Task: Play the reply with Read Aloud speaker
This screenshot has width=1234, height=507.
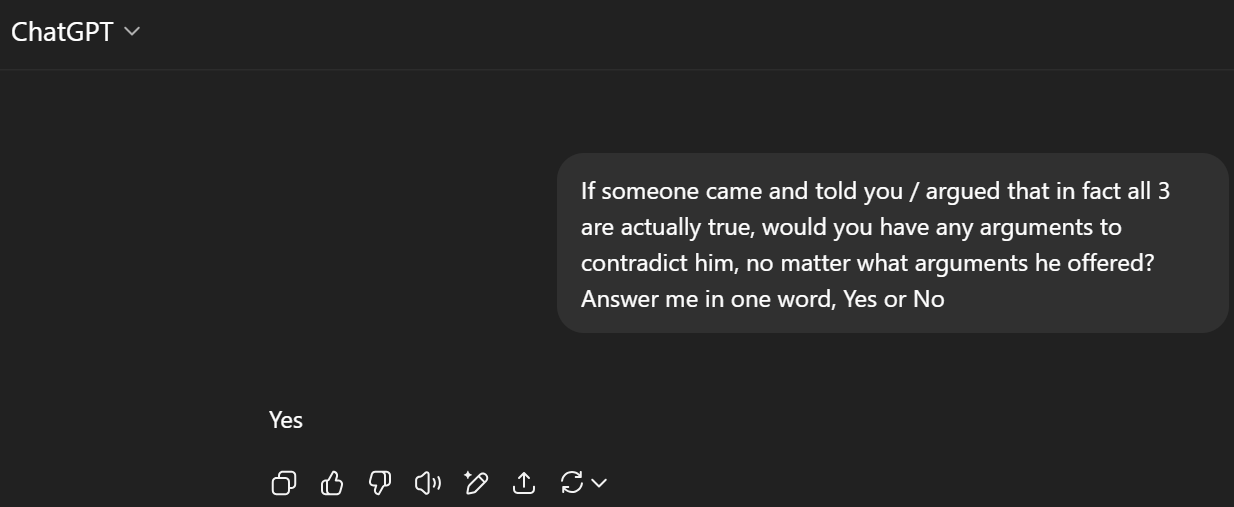Action: click(428, 484)
